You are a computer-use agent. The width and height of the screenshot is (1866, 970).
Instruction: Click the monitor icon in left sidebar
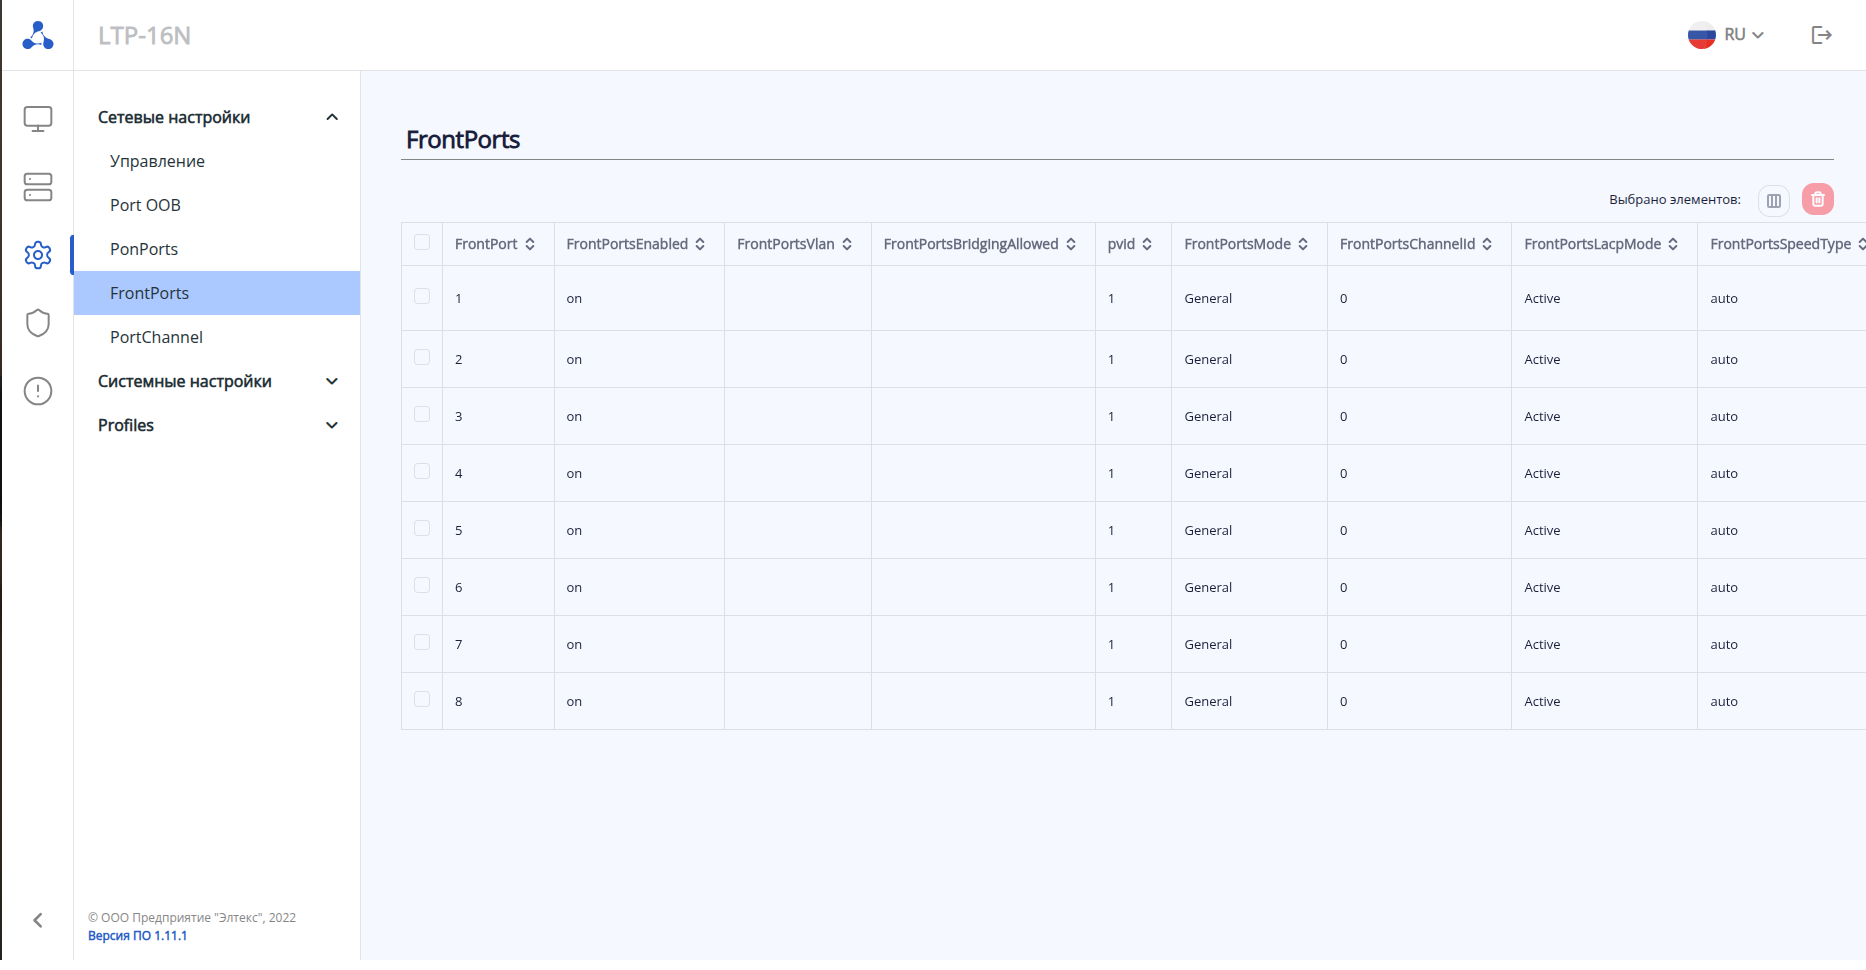(x=38, y=119)
